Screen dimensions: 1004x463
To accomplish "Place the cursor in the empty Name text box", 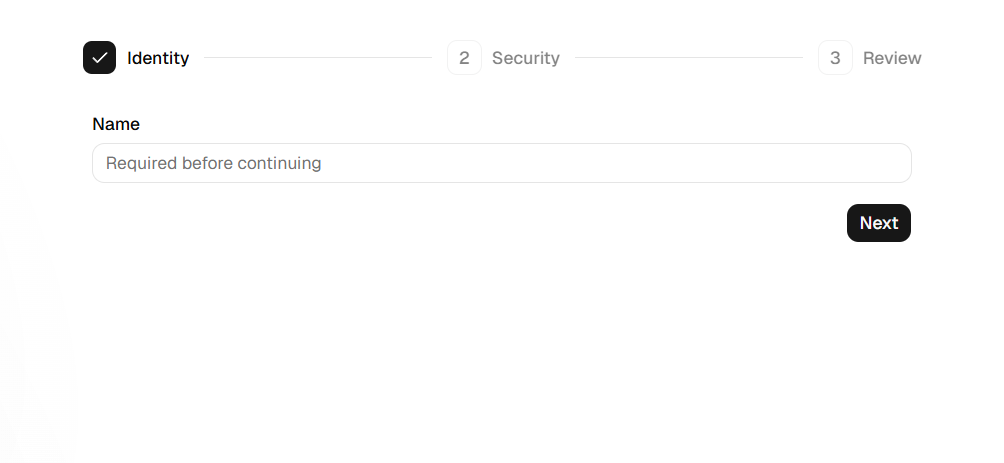I will [x=501, y=163].
